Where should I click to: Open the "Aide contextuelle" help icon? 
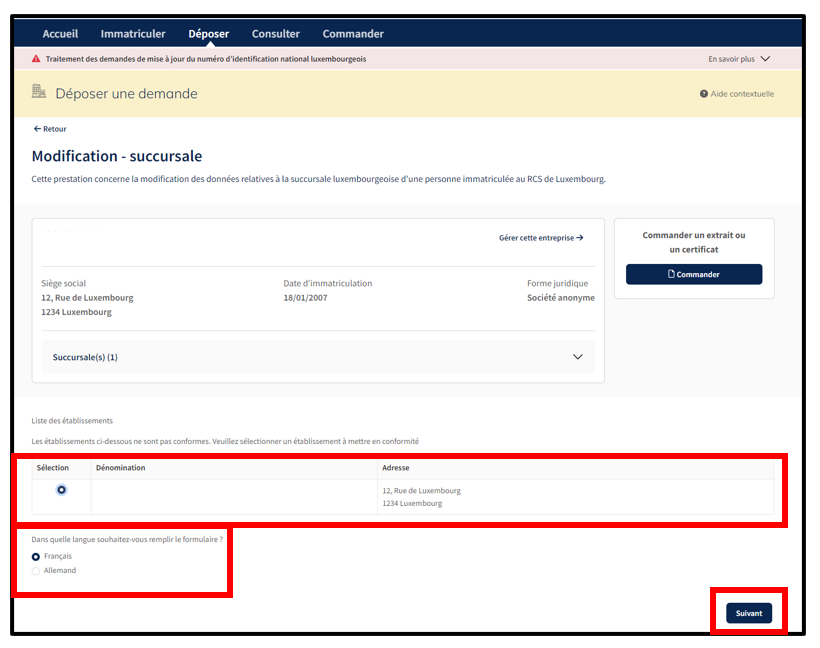pyautogui.click(x=703, y=94)
